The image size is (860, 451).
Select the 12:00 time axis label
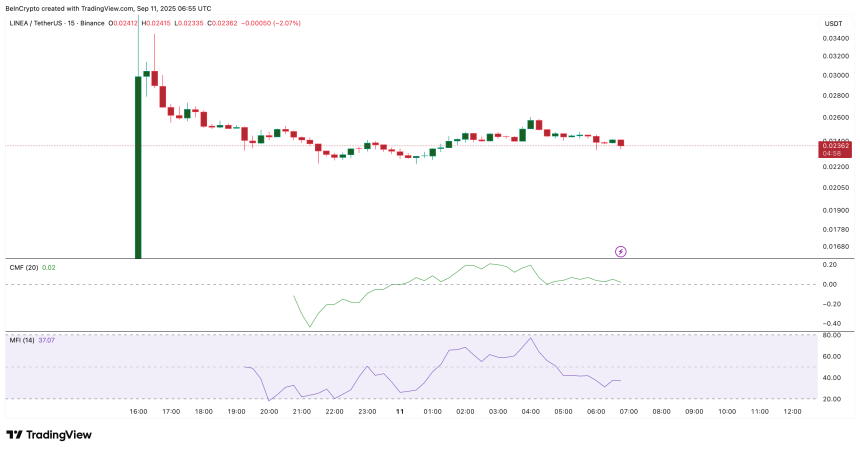(x=792, y=411)
